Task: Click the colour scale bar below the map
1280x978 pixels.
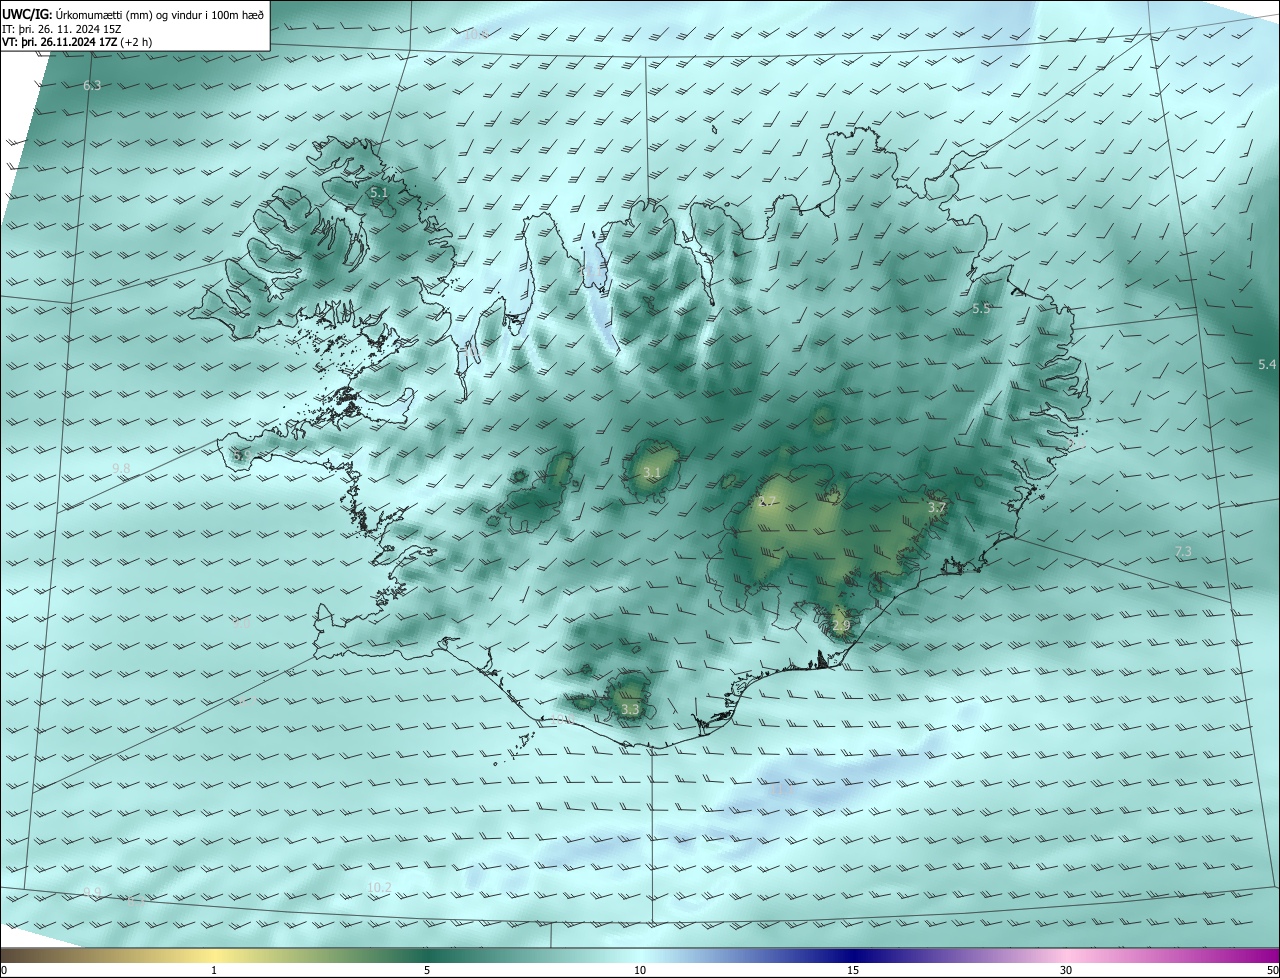Action: 640,955
